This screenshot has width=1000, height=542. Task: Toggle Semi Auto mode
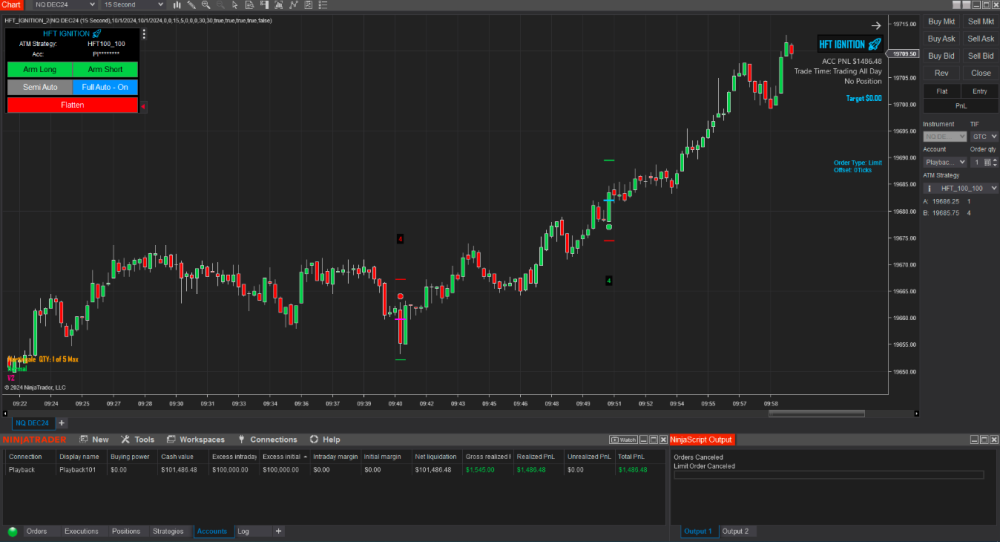click(x=40, y=87)
